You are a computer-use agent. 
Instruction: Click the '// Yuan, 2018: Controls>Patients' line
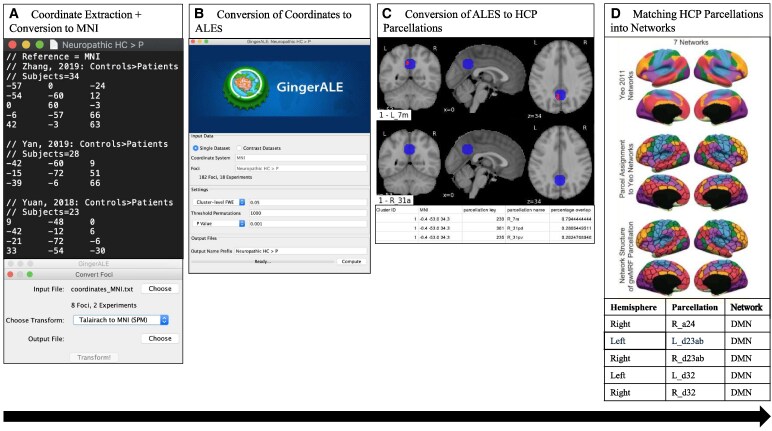pyautogui.click(x=90, y=202)
